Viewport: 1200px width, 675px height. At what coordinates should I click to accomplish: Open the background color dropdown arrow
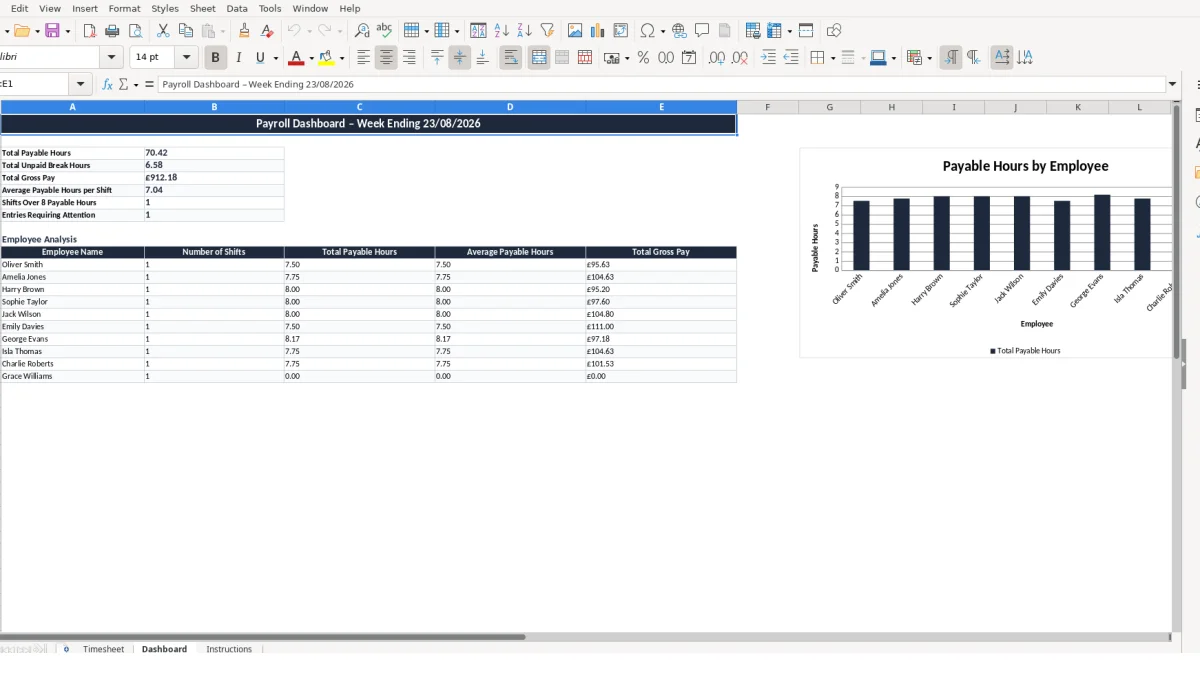coord(893,58)
